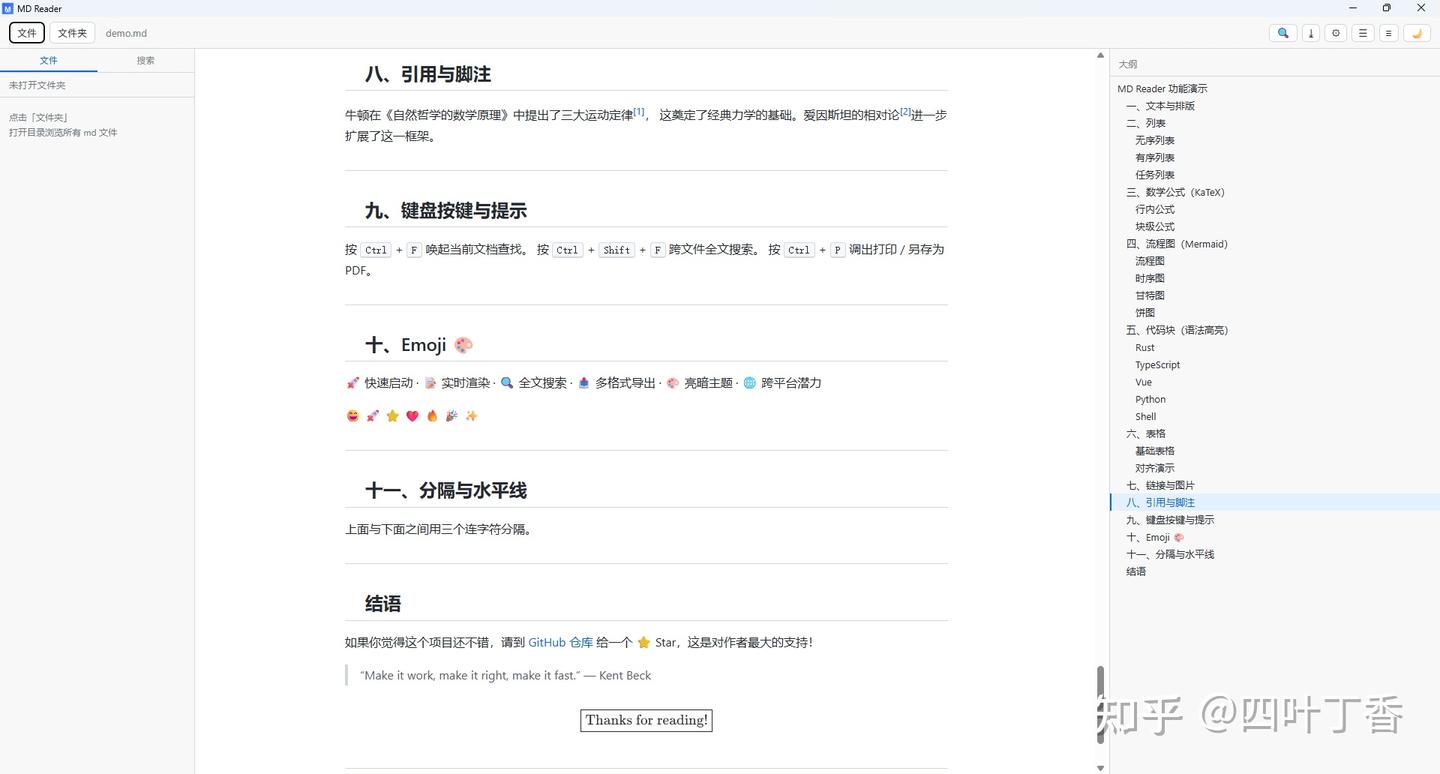Image resolution: width=1440 pixels, height=774 pixels.
Task: Click the vertical scrollbar thumb
Action: pos(1101,704)
